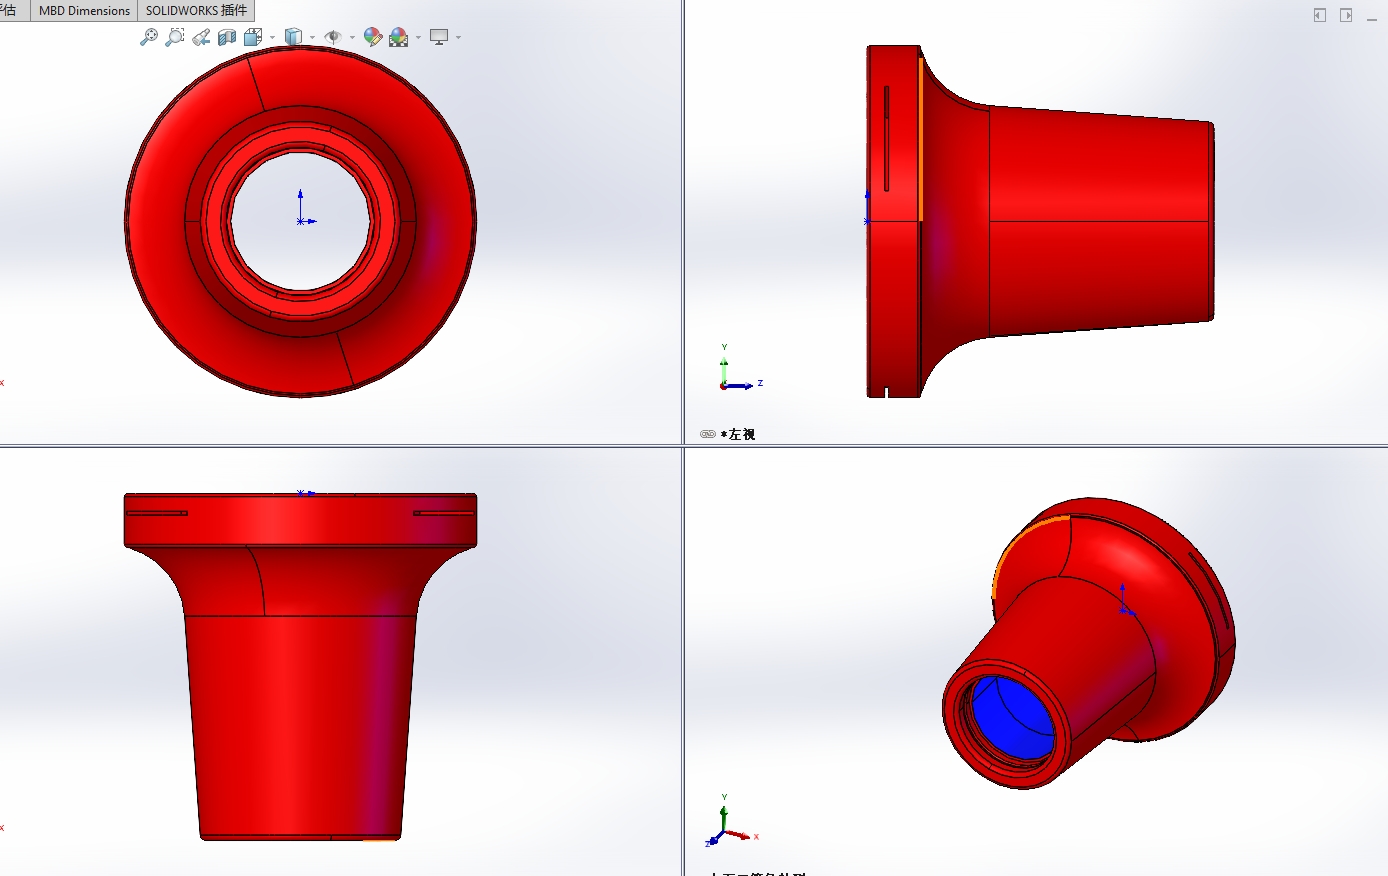Click the Hide/Show Items eye icon
The height and width of the screenshot is (876, 1388).
click(333, 37)
